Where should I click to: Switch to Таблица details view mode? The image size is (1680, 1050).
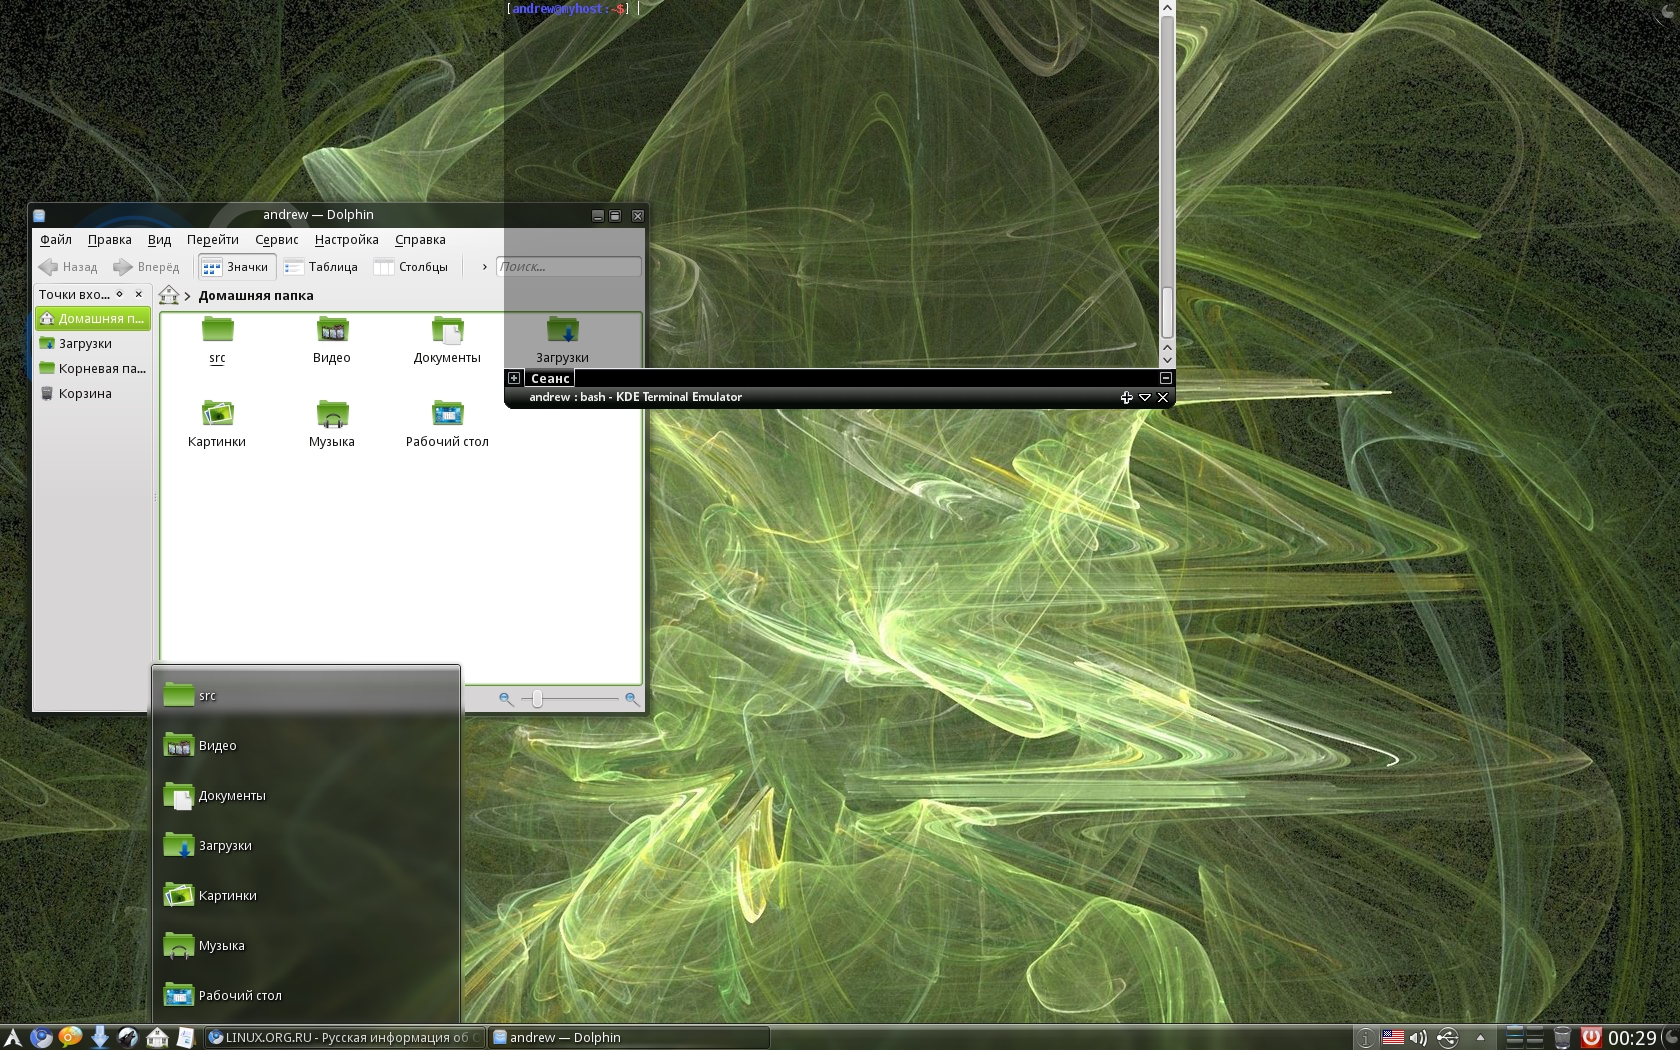[321, 267]
